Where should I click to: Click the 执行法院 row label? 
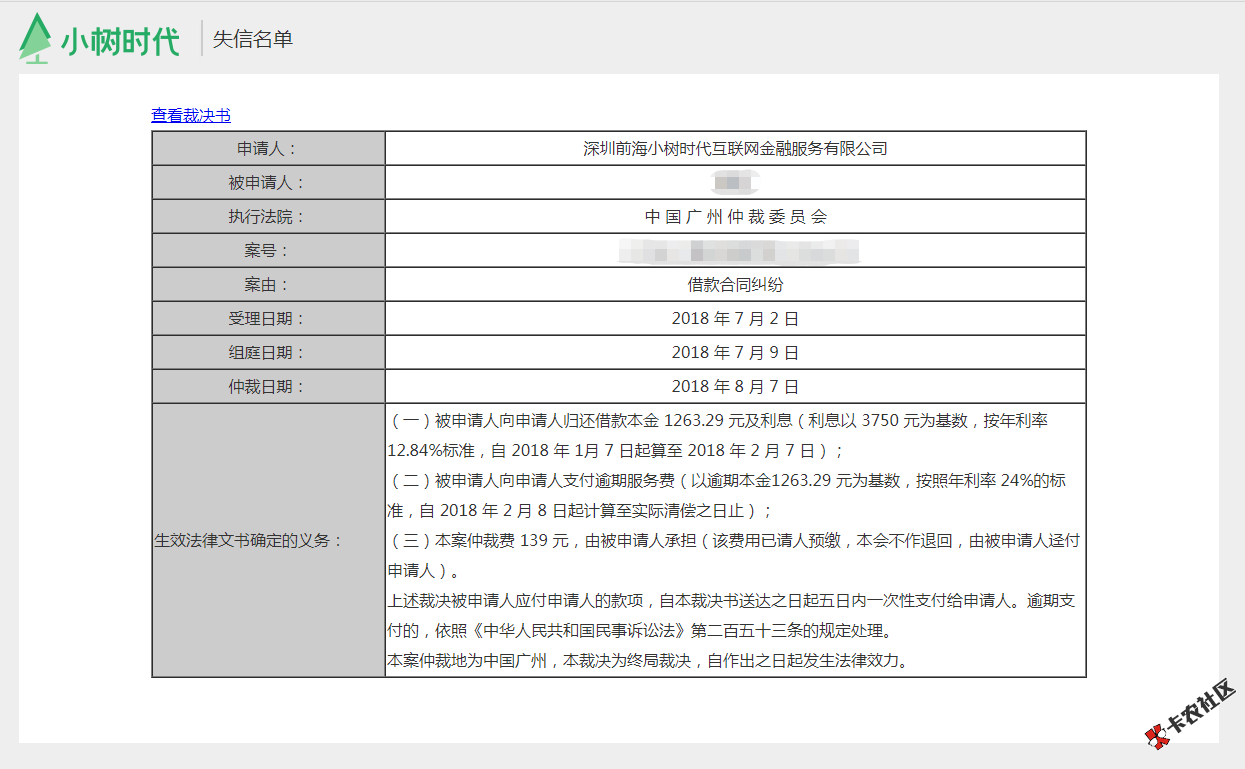point(268,217)
